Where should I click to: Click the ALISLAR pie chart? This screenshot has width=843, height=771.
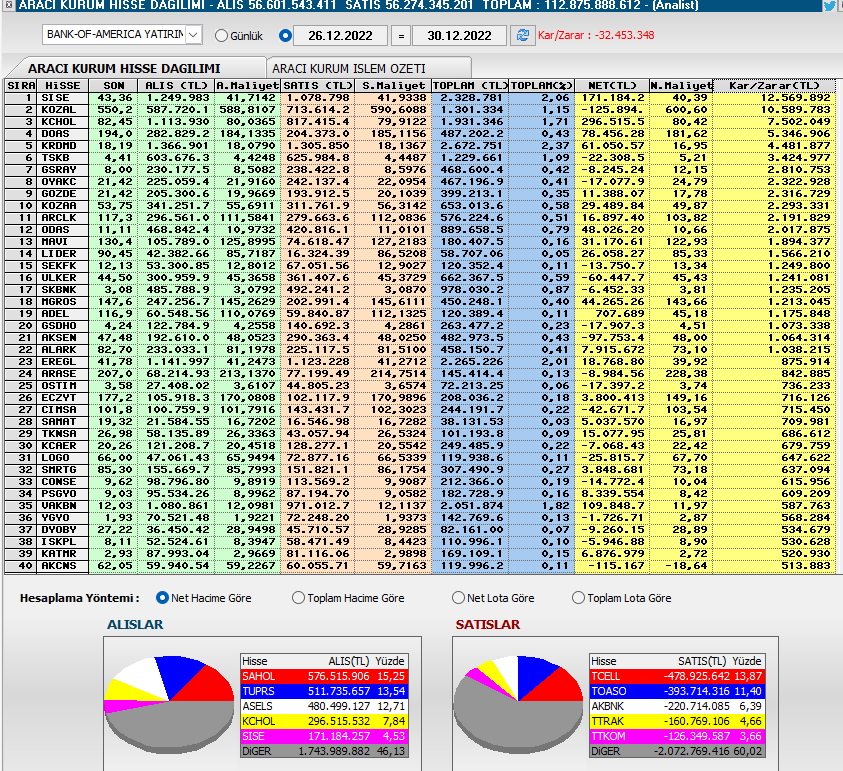[x=169, y=704]
